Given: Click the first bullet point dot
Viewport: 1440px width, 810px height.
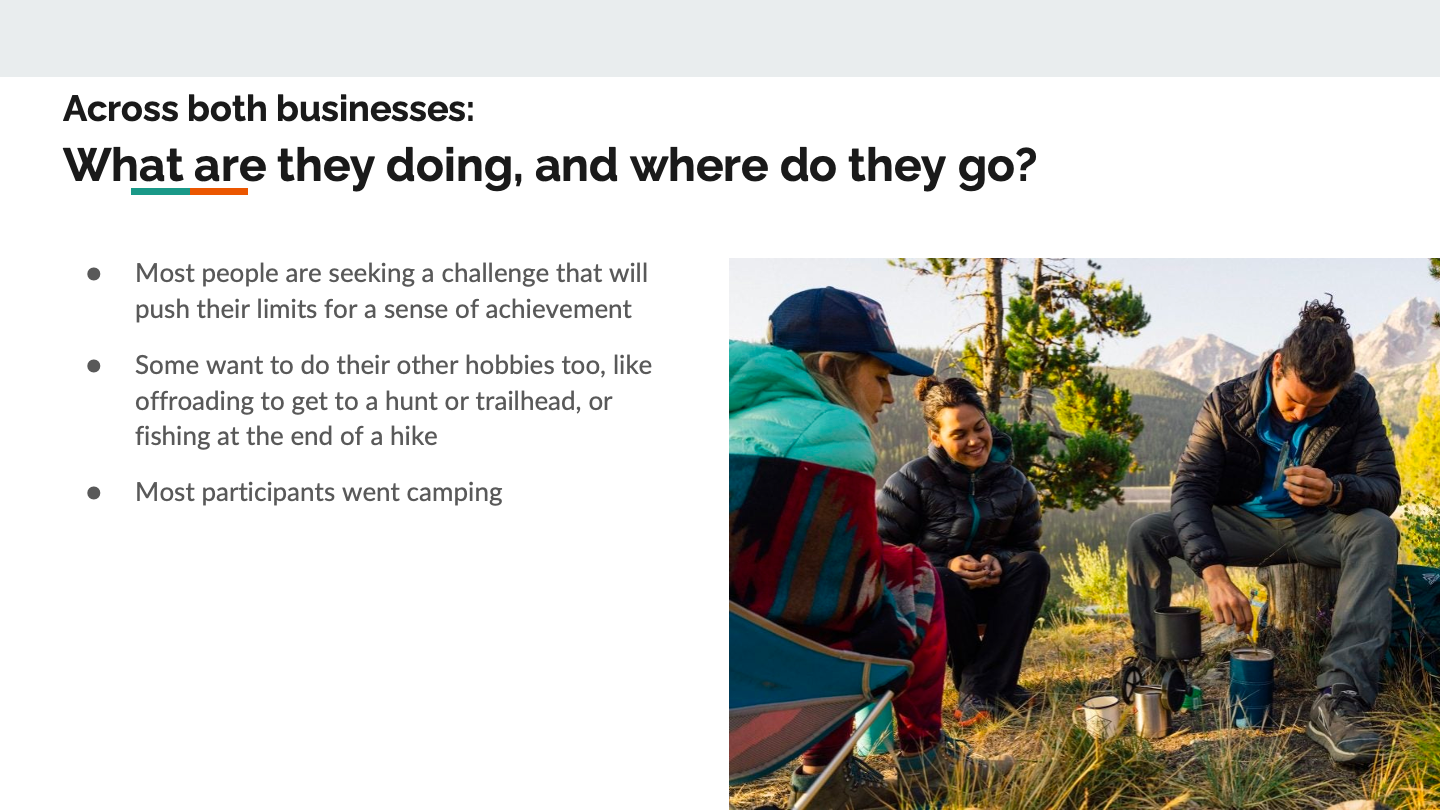Looking at the screenshot, I should pos(95,273).
